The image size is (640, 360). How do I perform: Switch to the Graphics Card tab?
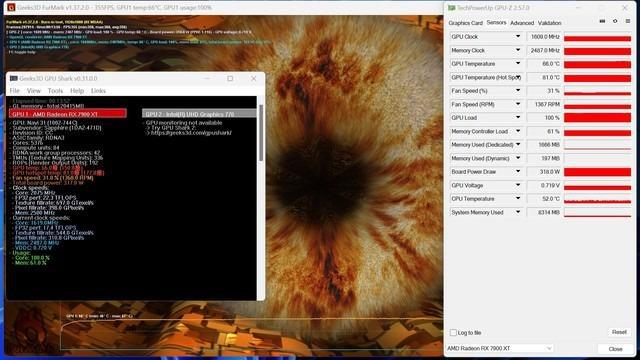click(x=465, y=23)
